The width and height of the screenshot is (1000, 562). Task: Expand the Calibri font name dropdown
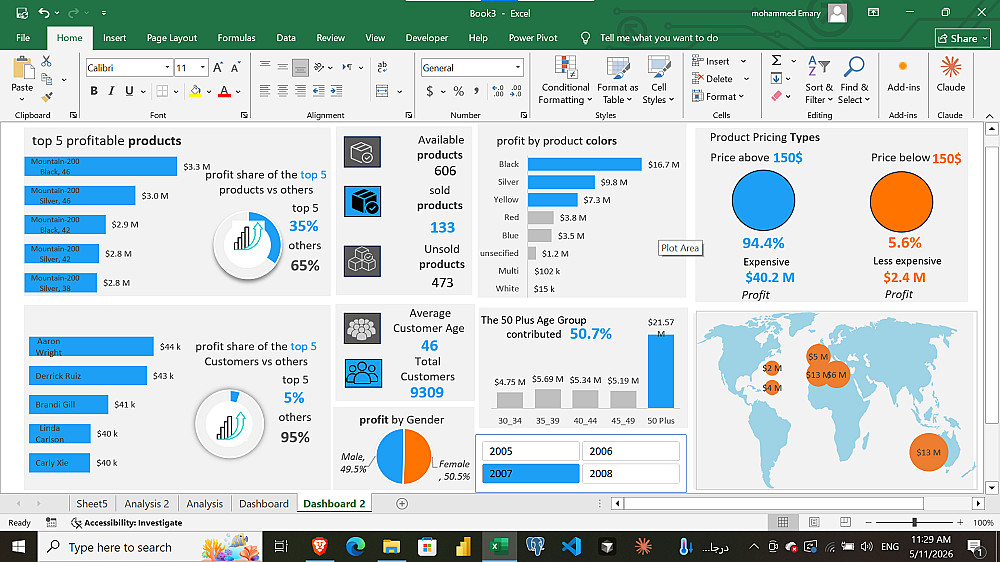coord(167,68)
